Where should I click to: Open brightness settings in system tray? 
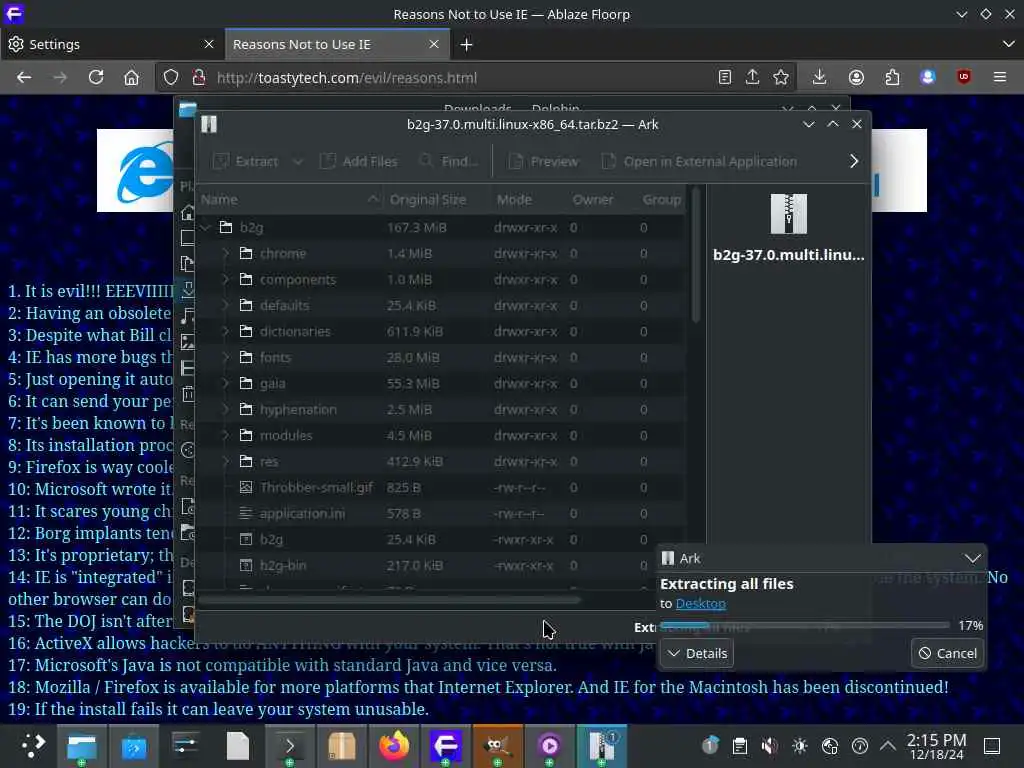point(799,745)
